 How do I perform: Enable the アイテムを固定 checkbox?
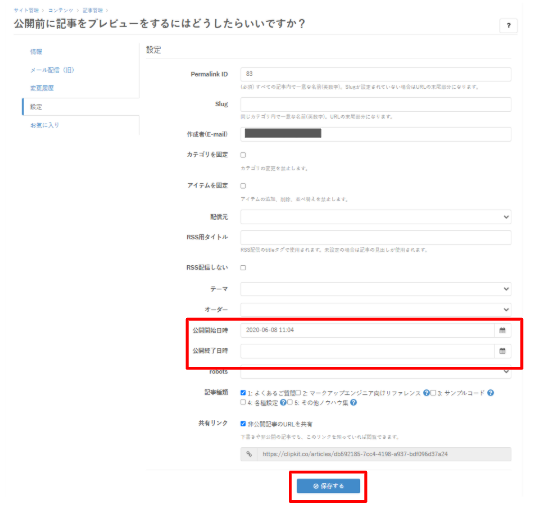click(x=243, y=186)
